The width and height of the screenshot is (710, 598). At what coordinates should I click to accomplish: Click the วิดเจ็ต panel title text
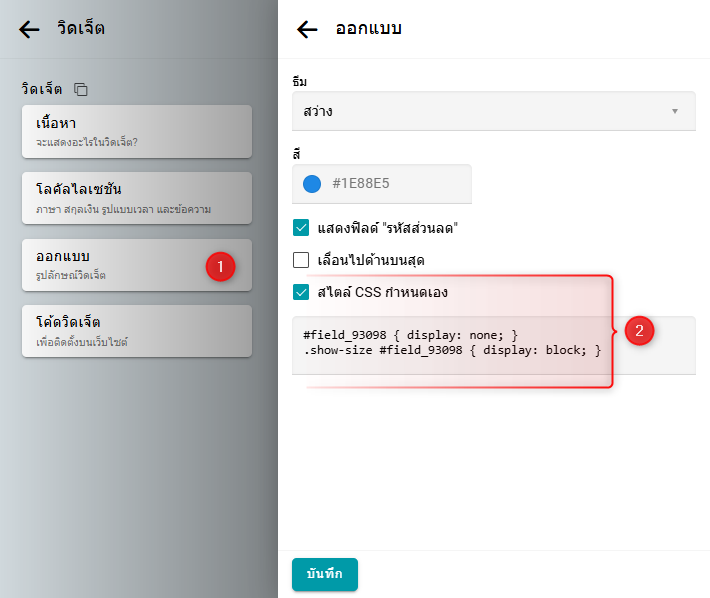(80, 29)
